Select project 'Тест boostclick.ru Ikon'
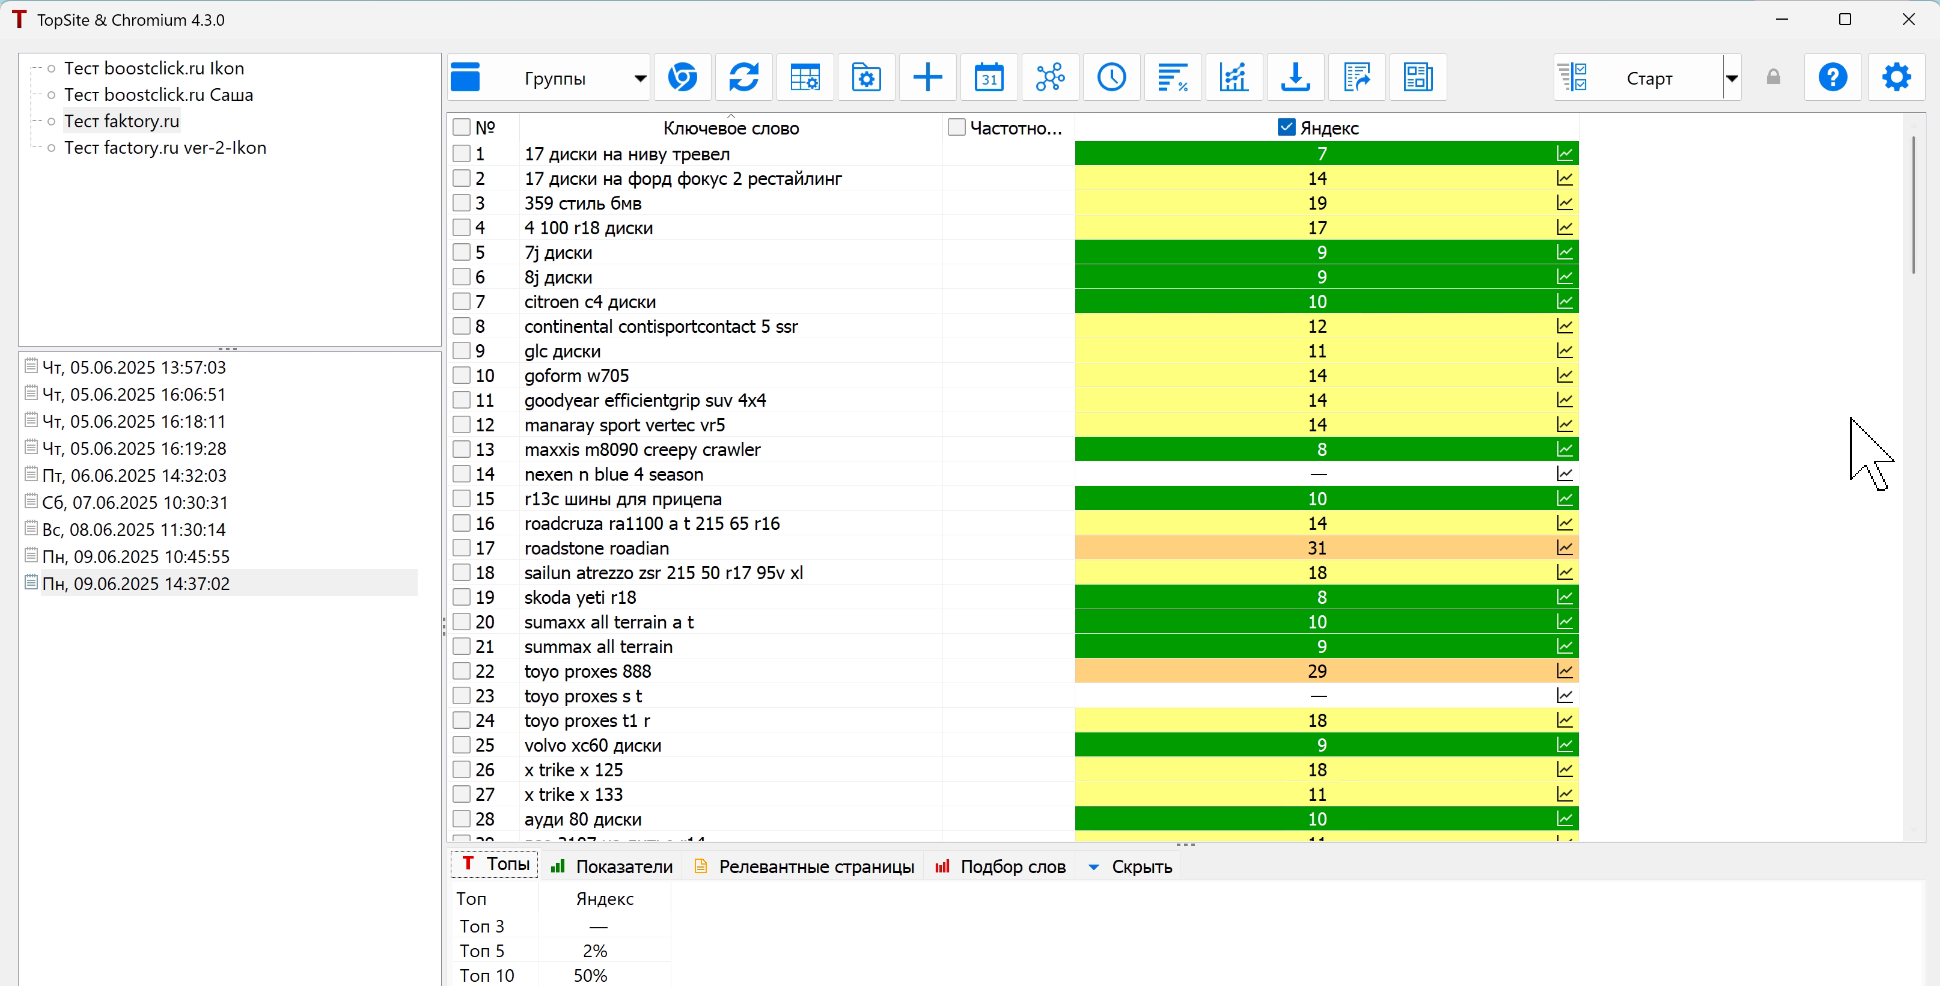This screenshot has height=986, width=1940. [154, 68]
